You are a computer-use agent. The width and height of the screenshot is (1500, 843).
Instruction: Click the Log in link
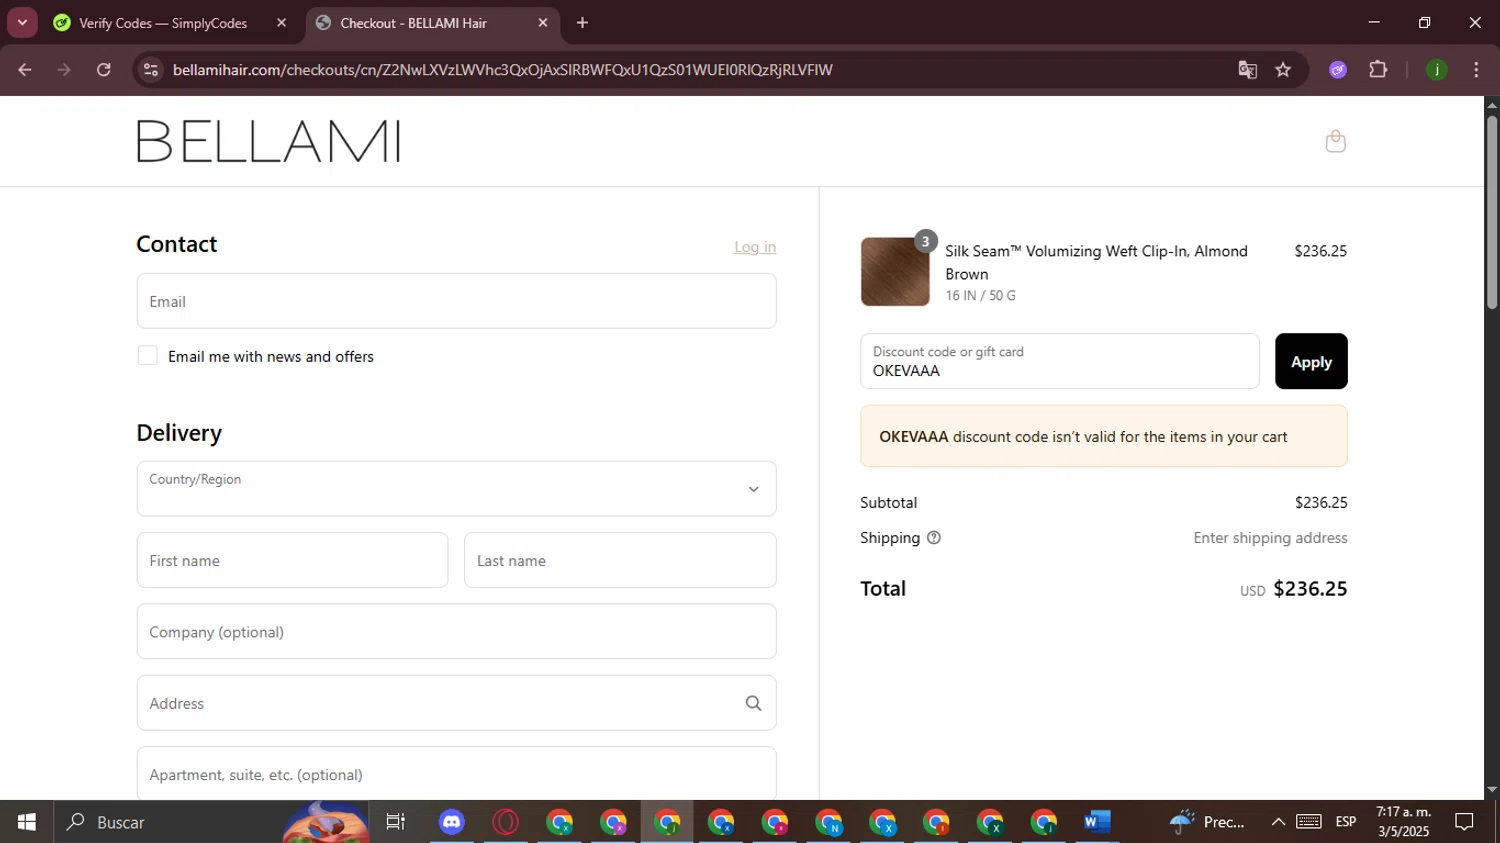coord(755,247)
